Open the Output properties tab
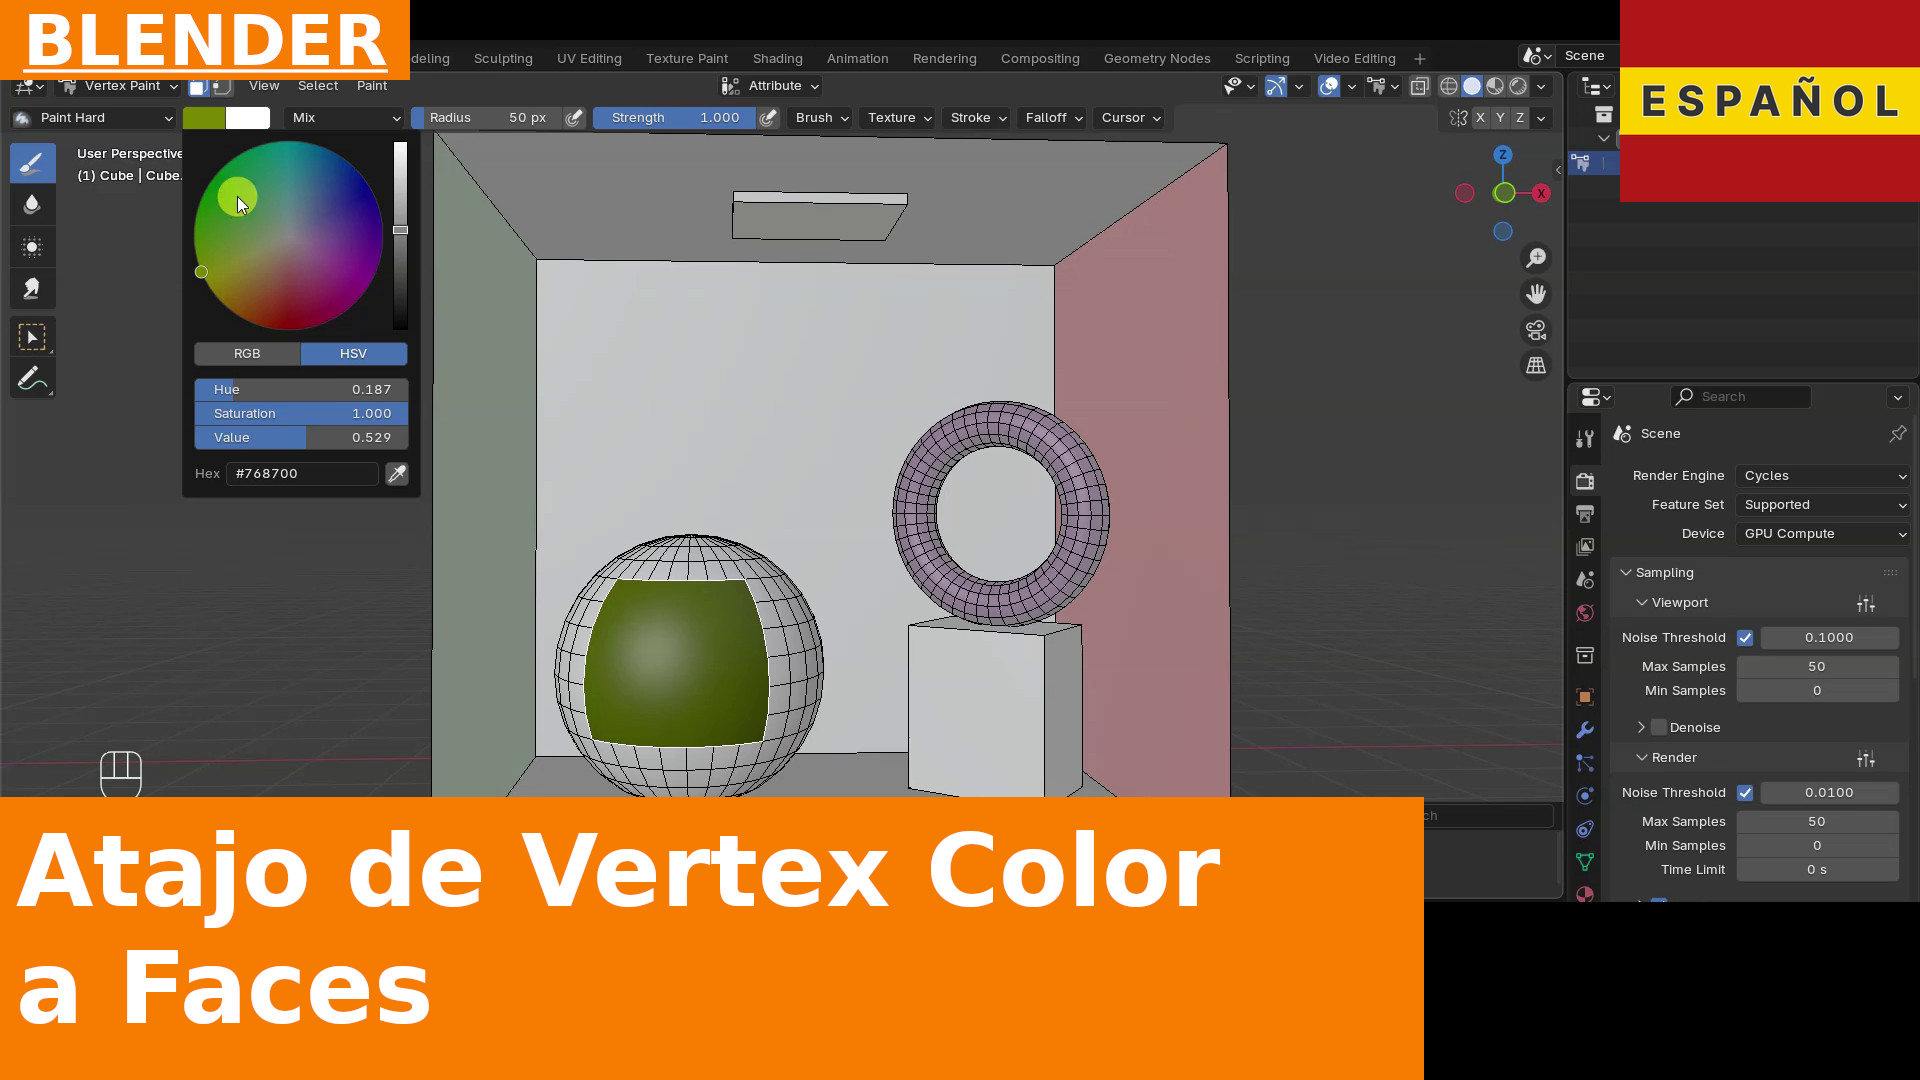The image size is (1920, 1080). point(1585,514)
